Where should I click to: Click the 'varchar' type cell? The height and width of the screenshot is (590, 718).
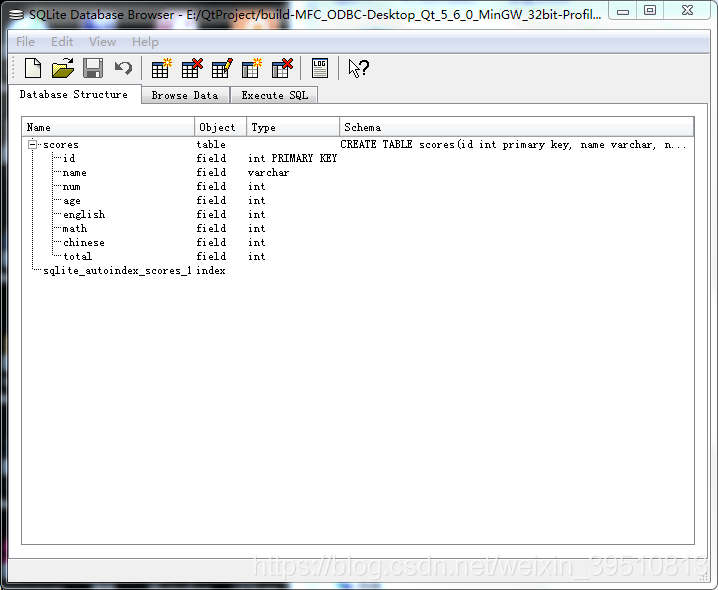coord(268,173)
